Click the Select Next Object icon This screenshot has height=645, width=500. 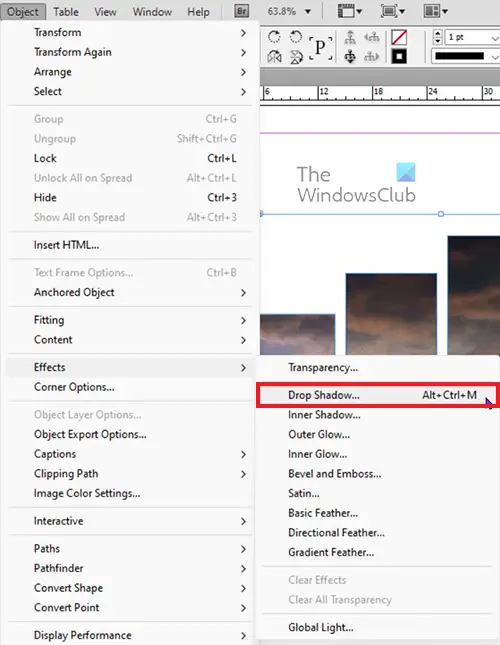(371, 56)
